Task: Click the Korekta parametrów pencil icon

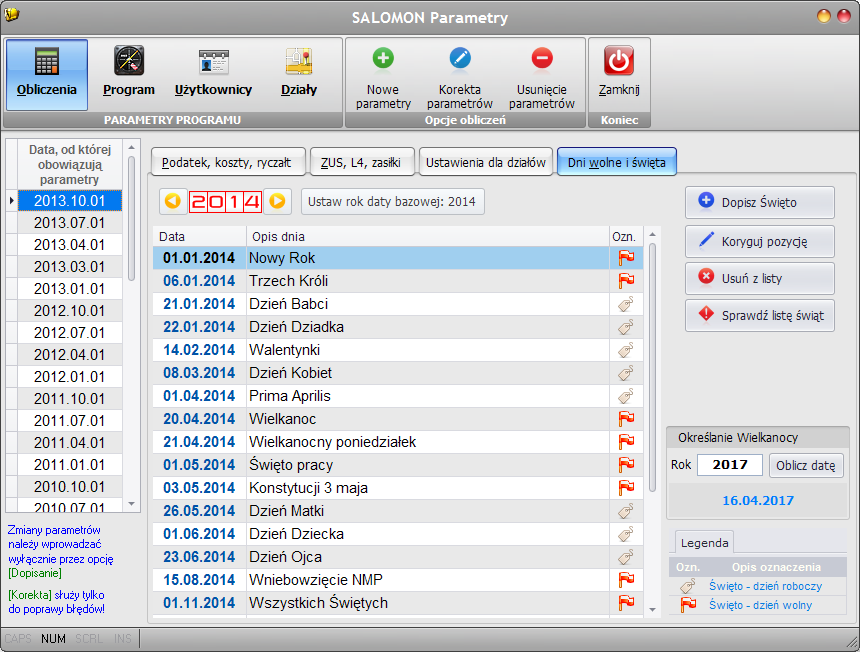Action: [x=460, y=58]
